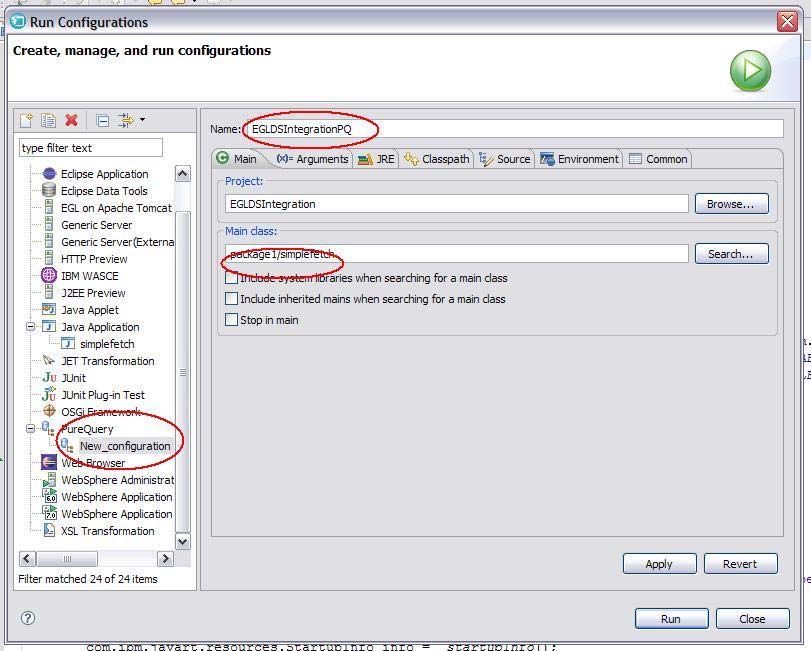Click the Java Applet icon
Image resolution: width=811 pixels, height=651 pixels.
coord(49,310)
